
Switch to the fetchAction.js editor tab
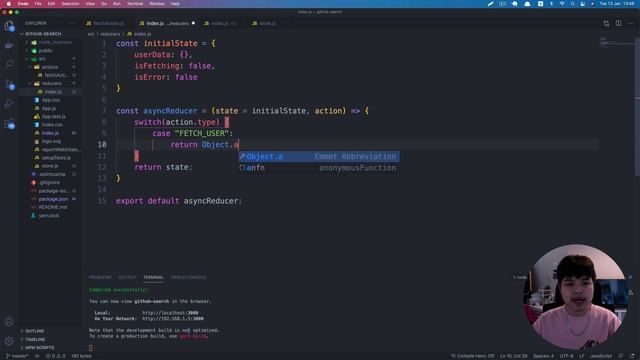point(105,23)
